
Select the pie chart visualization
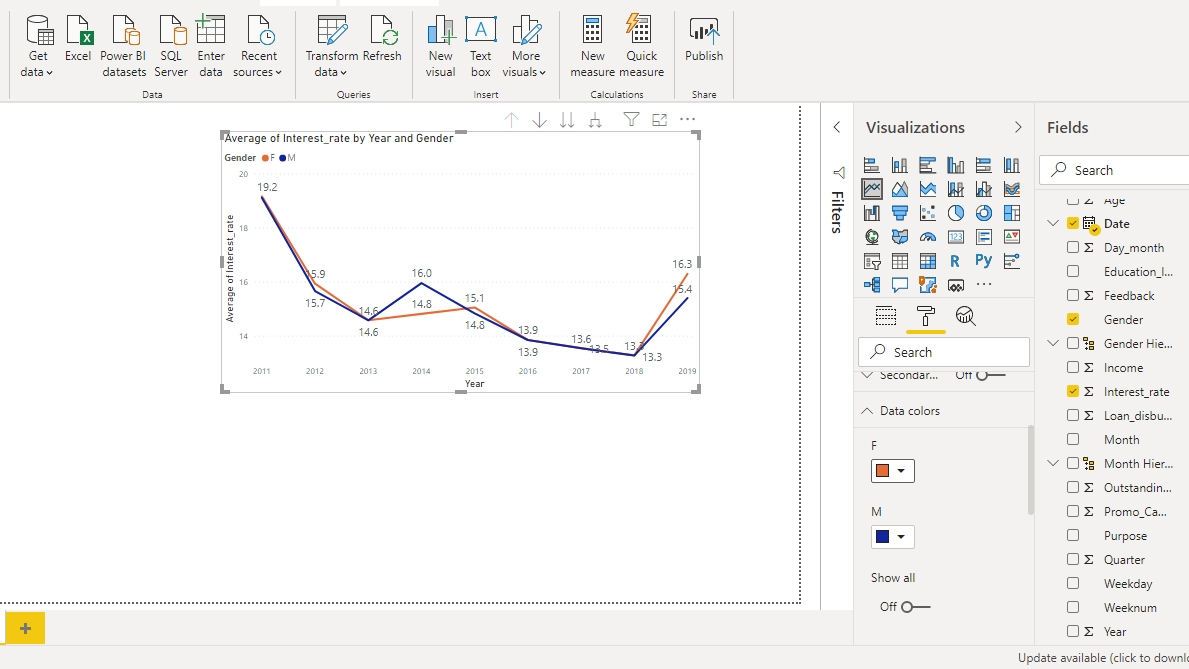(956, 213)
